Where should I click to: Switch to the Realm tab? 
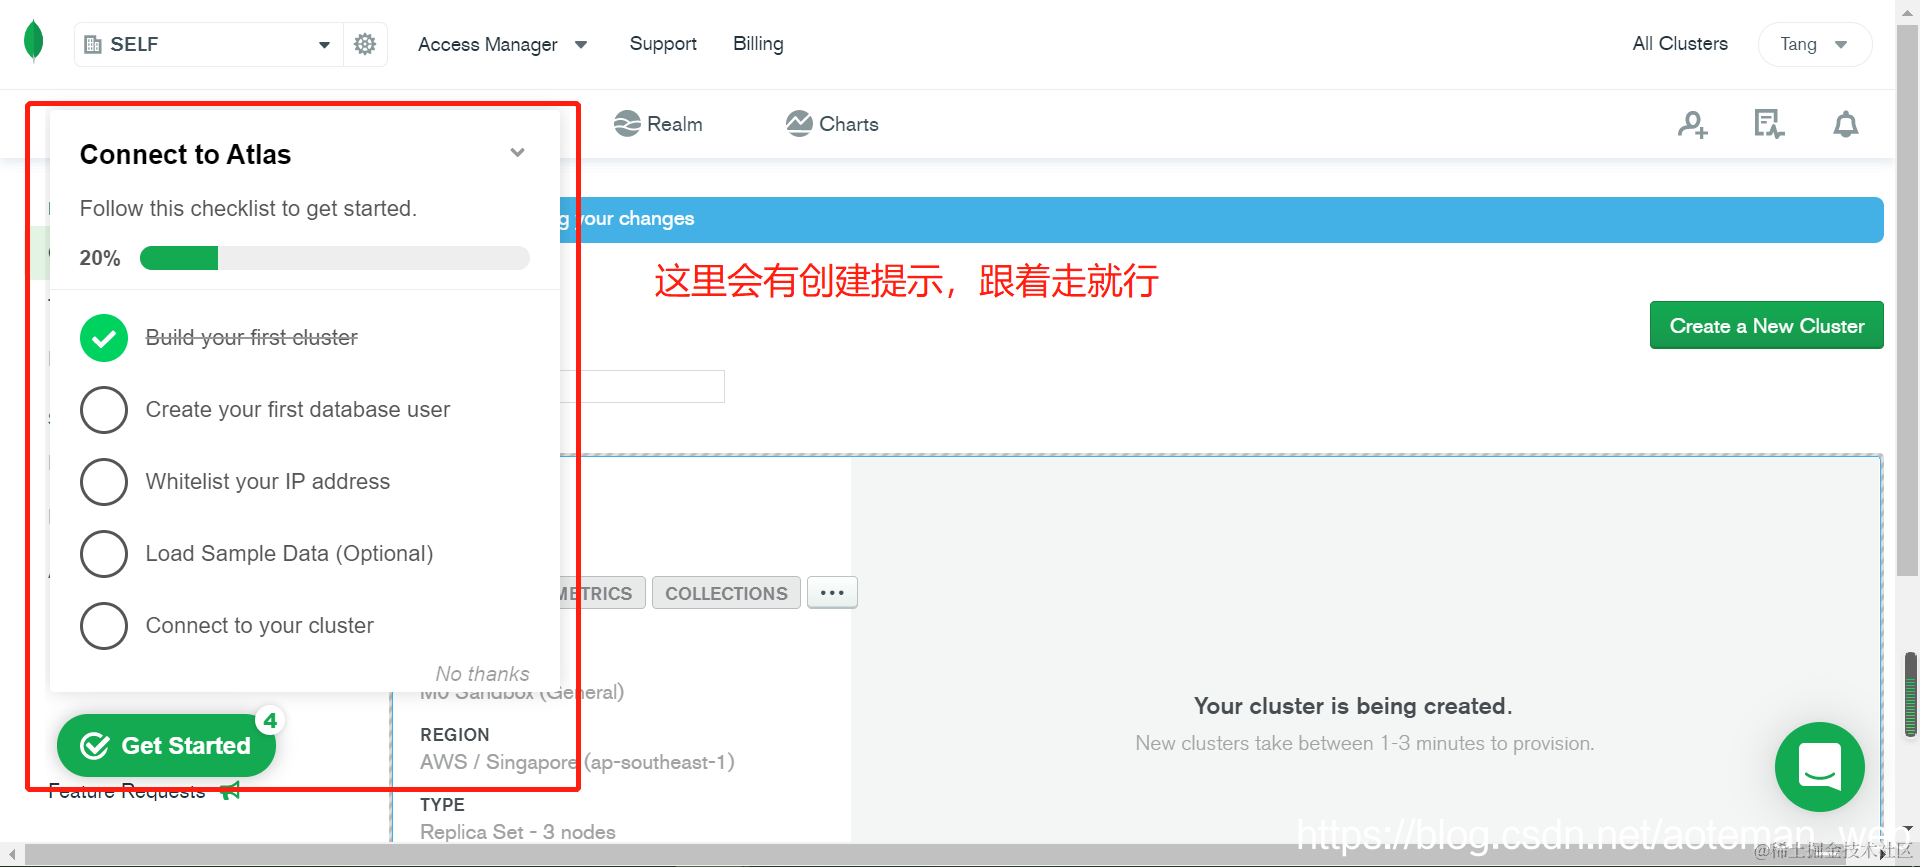tap(658, 124)
